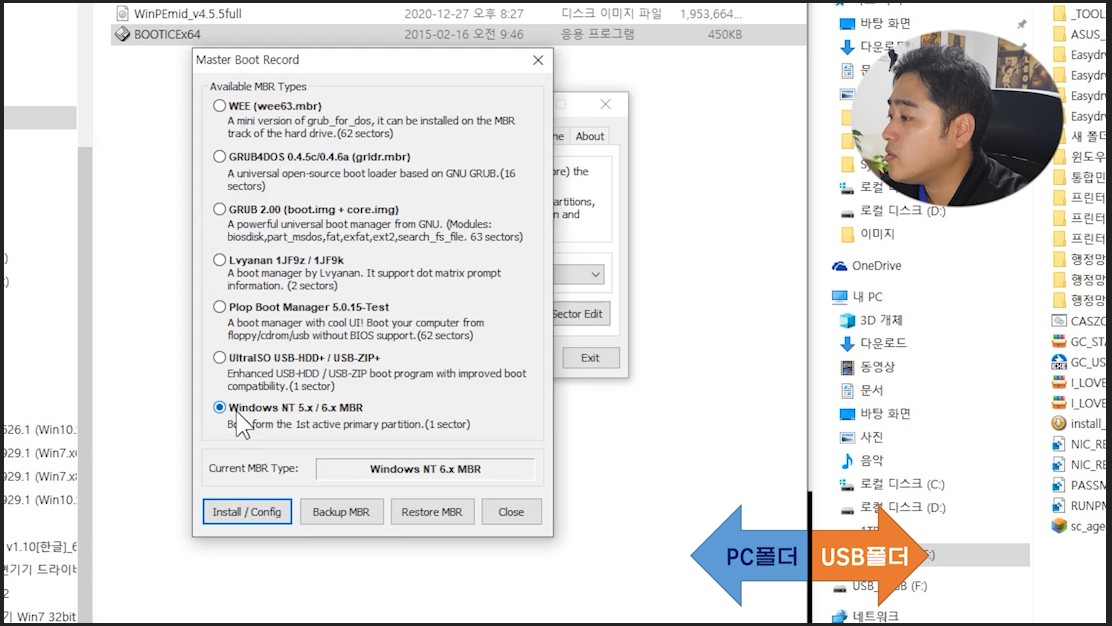The height and width of the screenshot is (626, 1112).
Task: Click the pin icon beside 바탕 화면
Action: (1021, 23)
